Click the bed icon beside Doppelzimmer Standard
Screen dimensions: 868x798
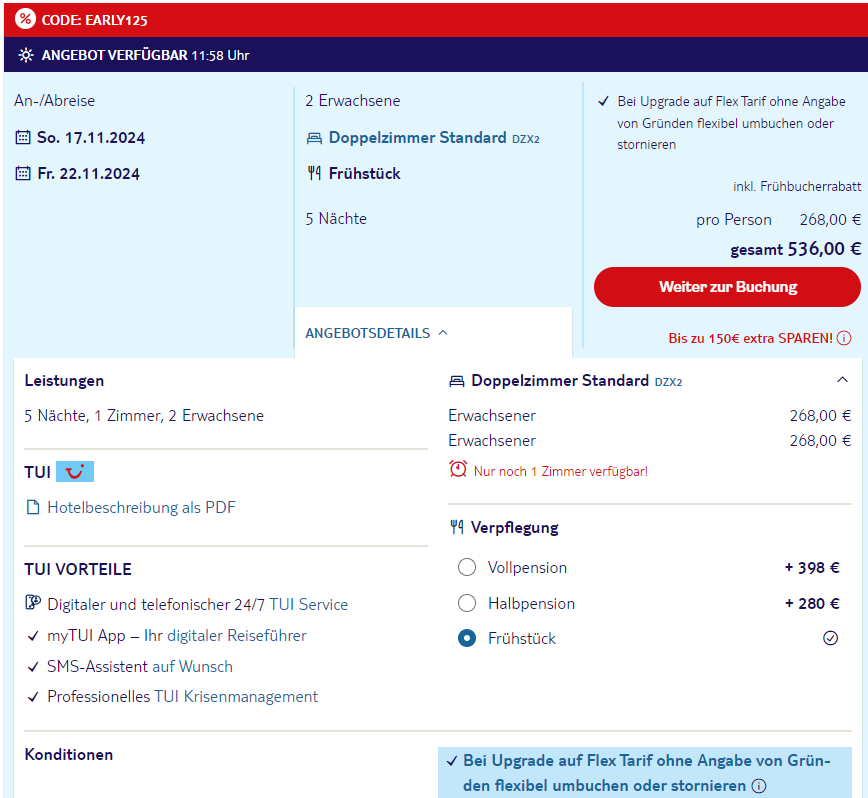(314, 138)
